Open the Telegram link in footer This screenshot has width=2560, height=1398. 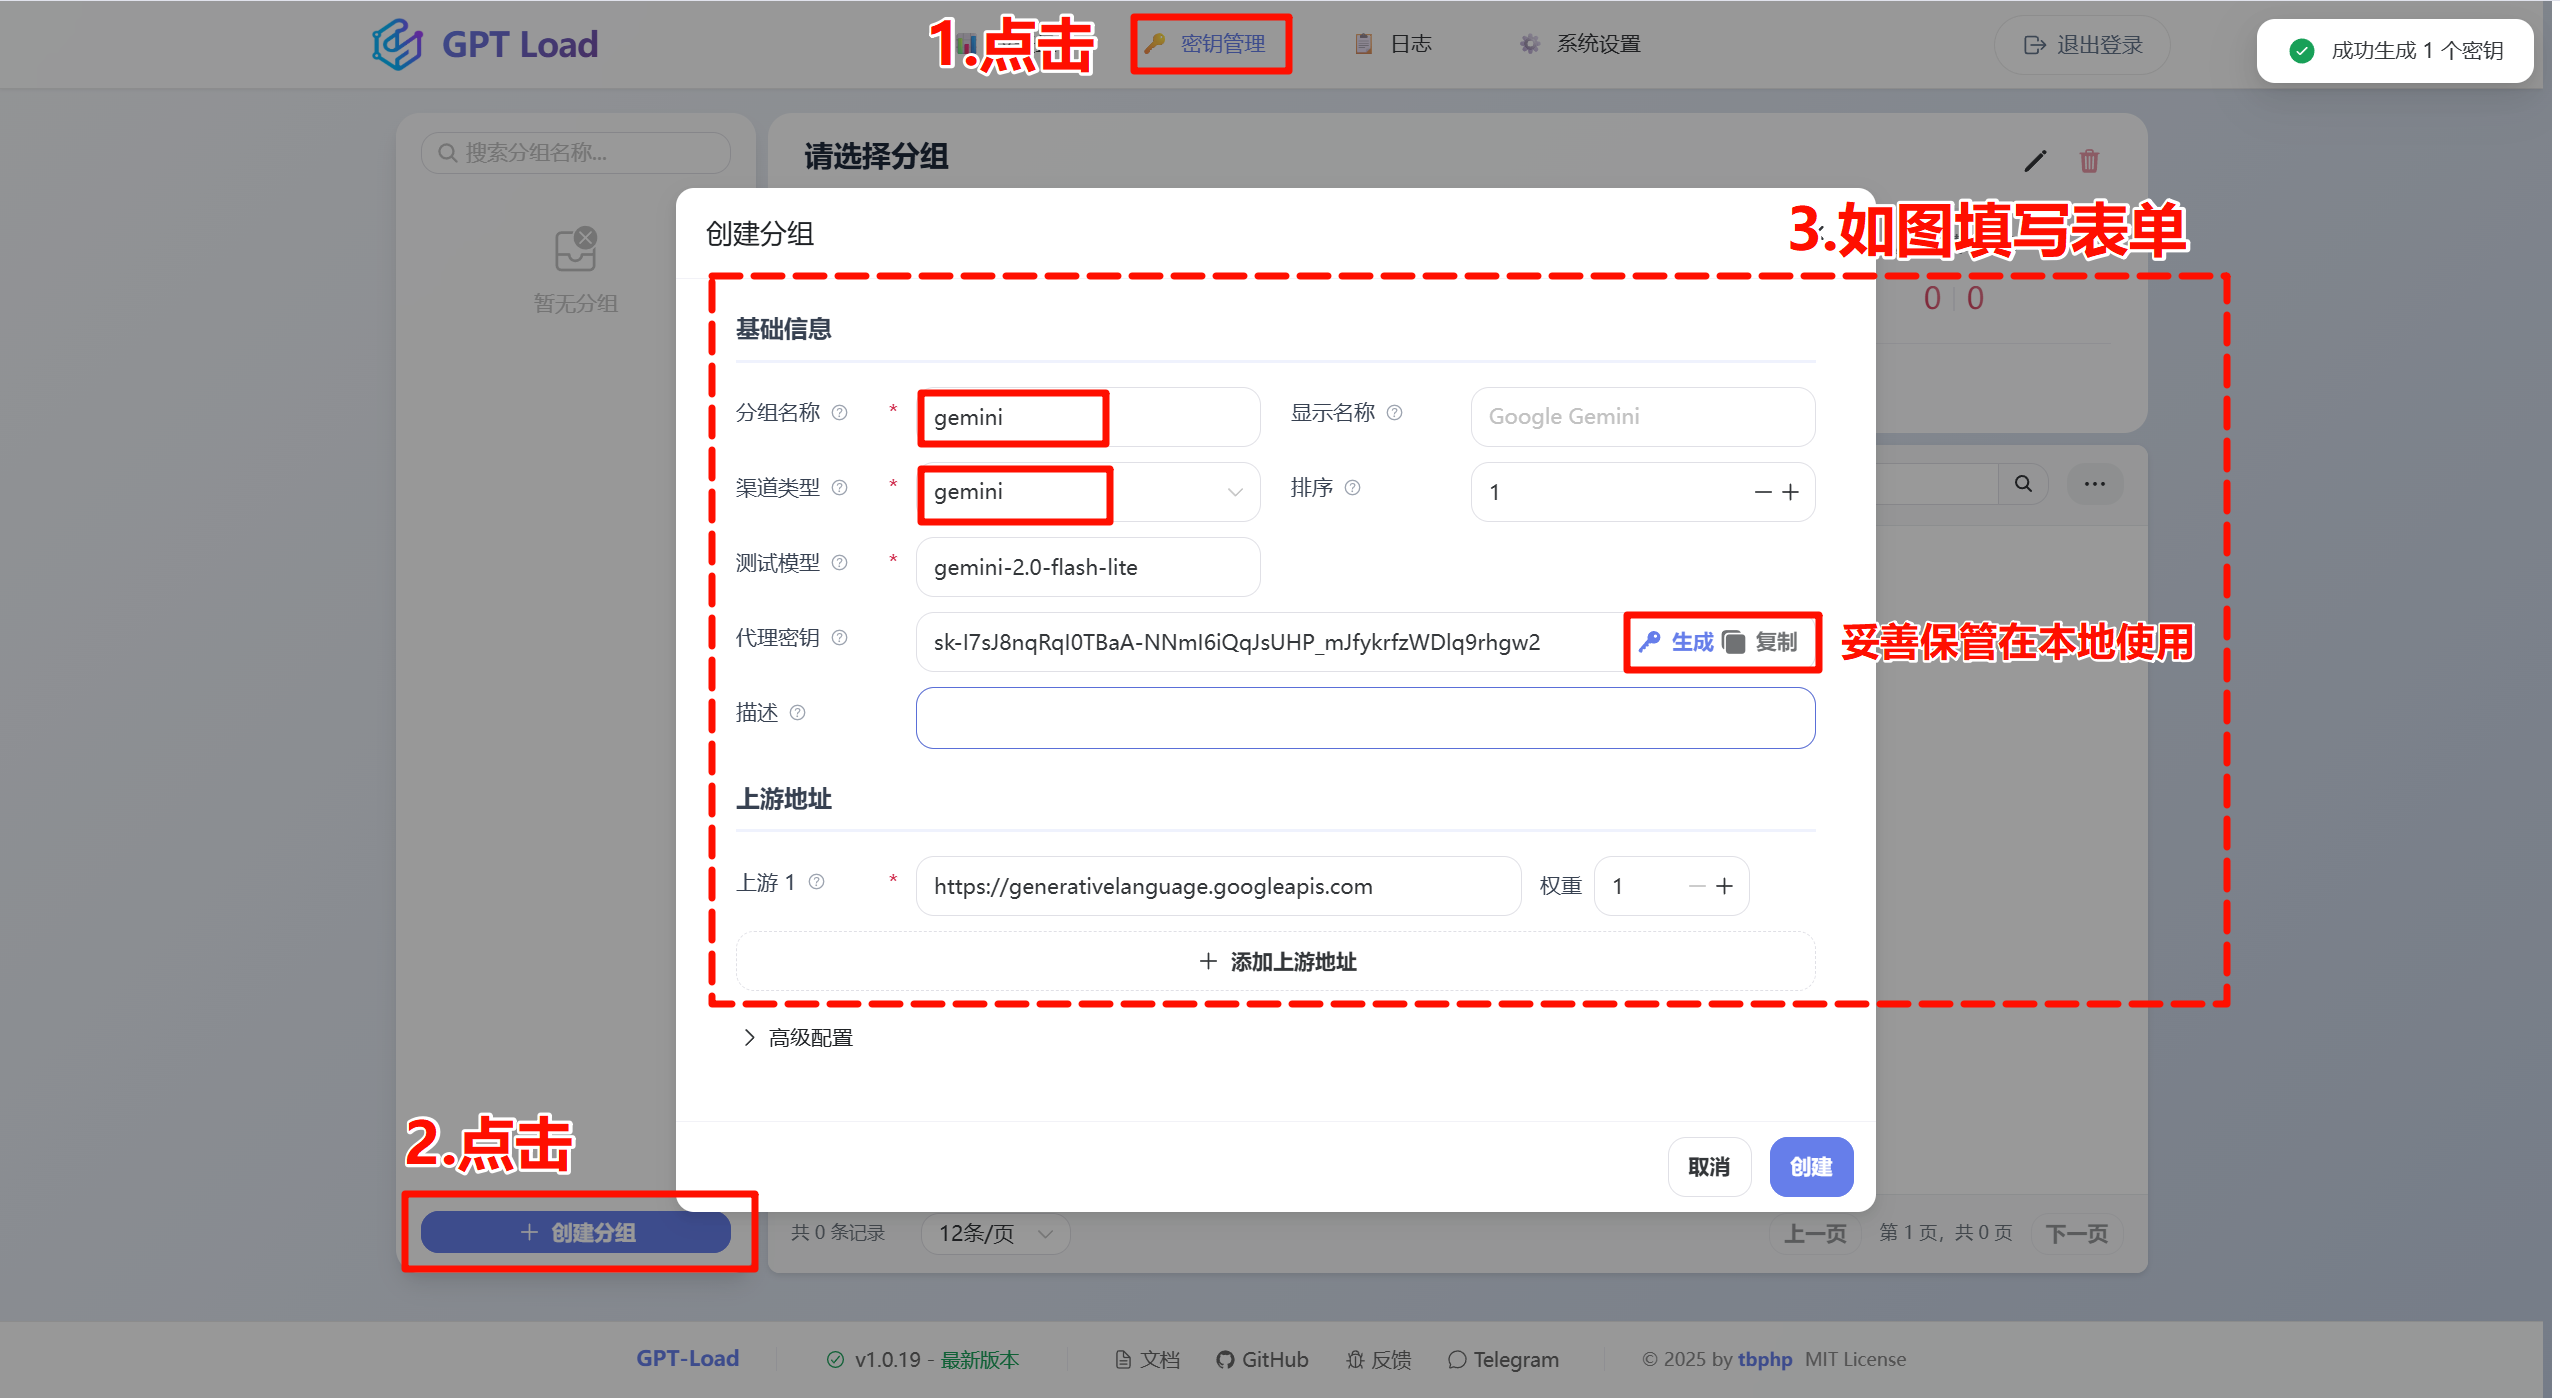(1503, 1359)
